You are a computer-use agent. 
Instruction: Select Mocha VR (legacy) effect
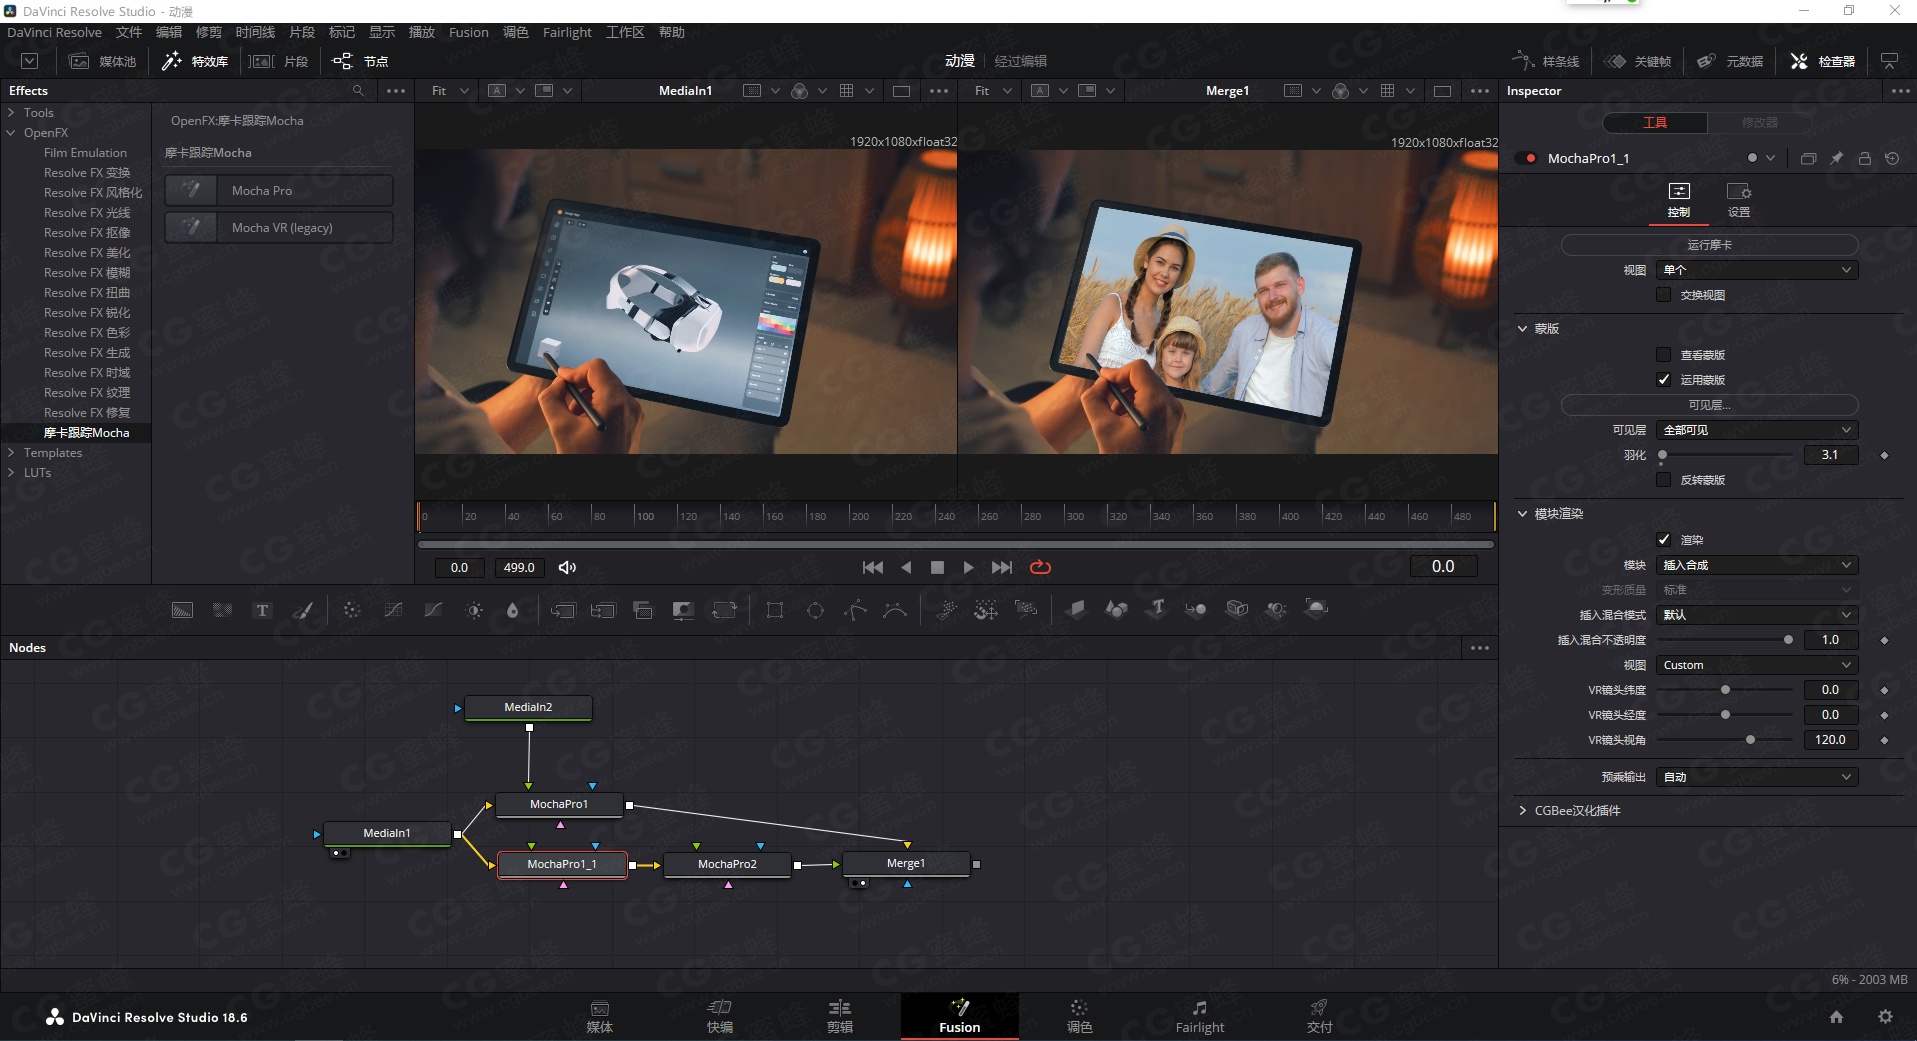pos(279,228)
